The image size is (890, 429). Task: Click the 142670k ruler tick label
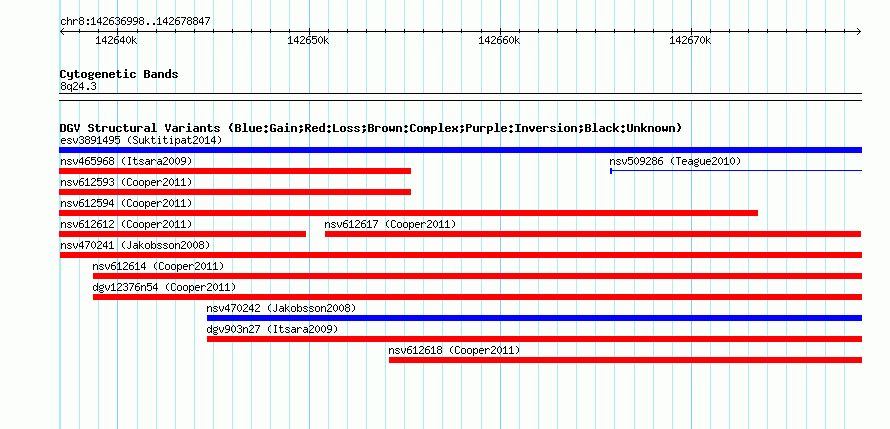point(690,41)
